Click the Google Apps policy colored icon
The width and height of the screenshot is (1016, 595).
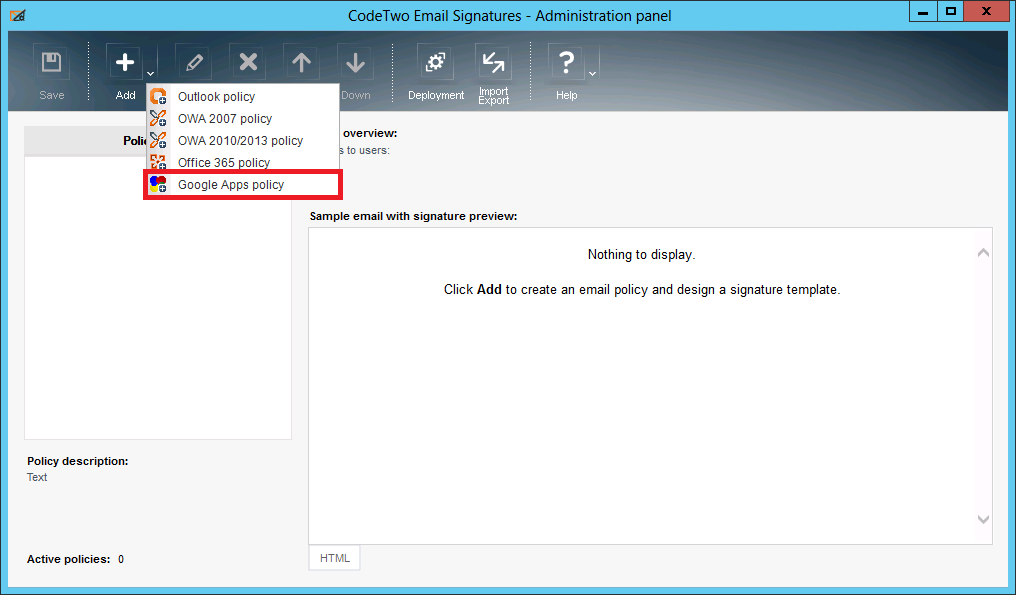coord(158,185)
